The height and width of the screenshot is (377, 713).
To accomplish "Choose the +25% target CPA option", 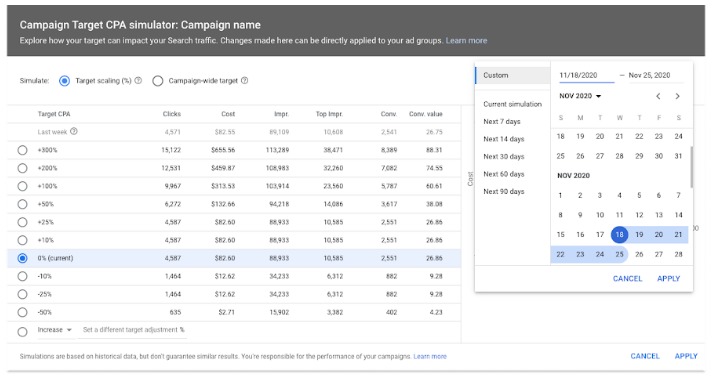I will pyautogui.click(x=22, y=222).
